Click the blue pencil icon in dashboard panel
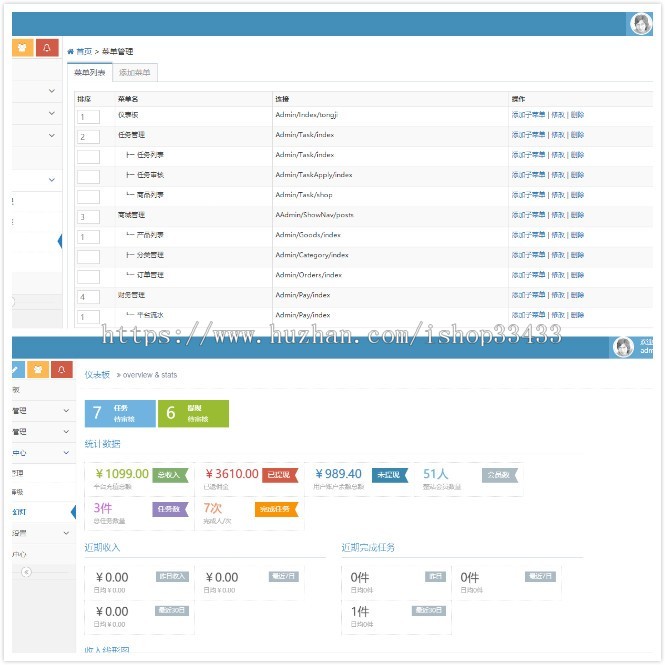This screenshot has width=665, height=665. (x=17, y=369)
